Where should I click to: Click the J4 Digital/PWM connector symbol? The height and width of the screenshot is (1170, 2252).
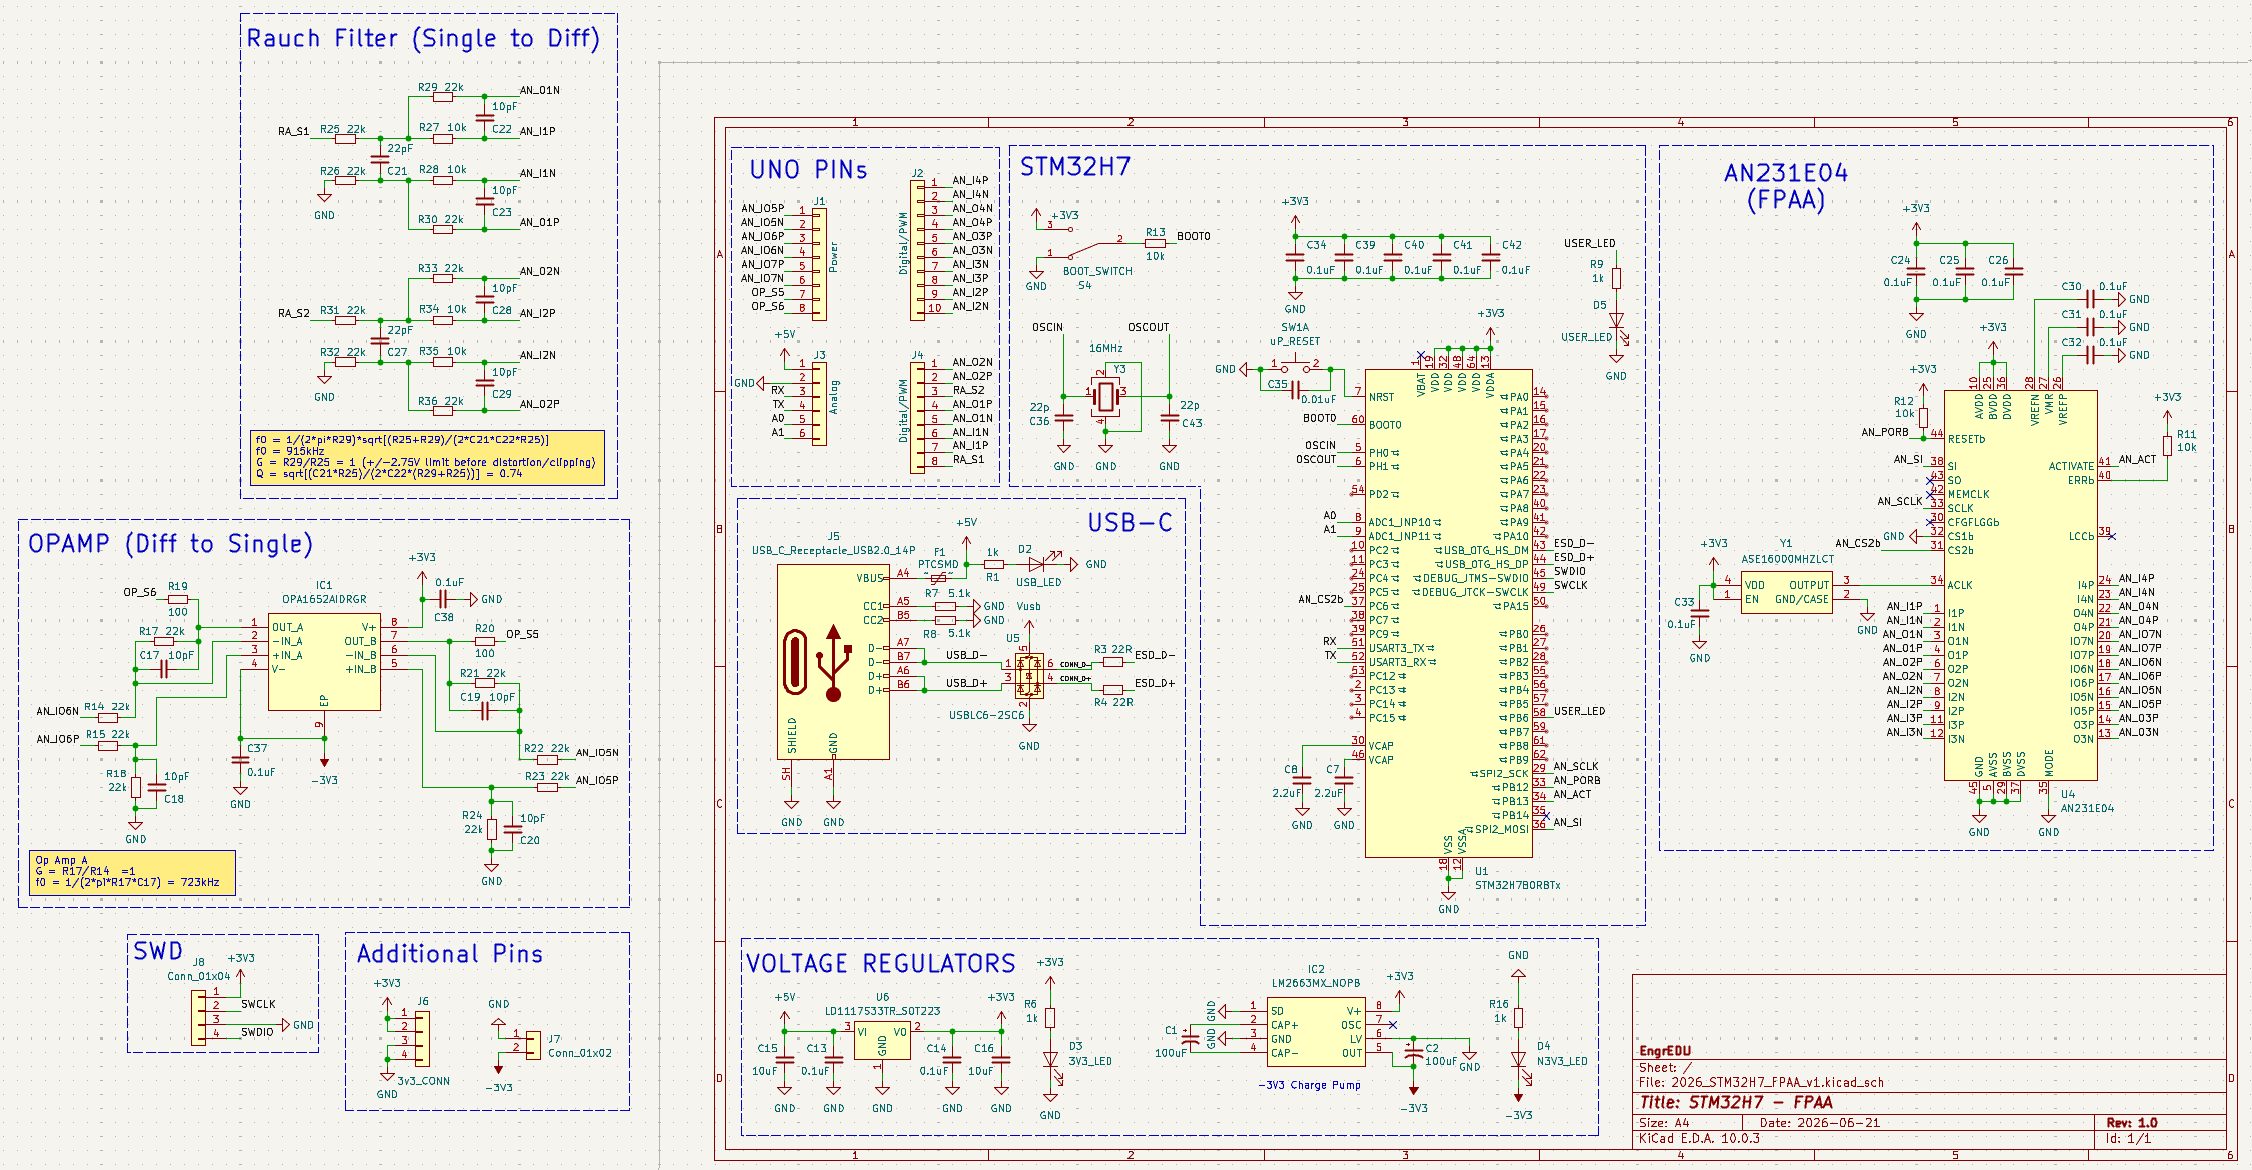tap(917, 417)
